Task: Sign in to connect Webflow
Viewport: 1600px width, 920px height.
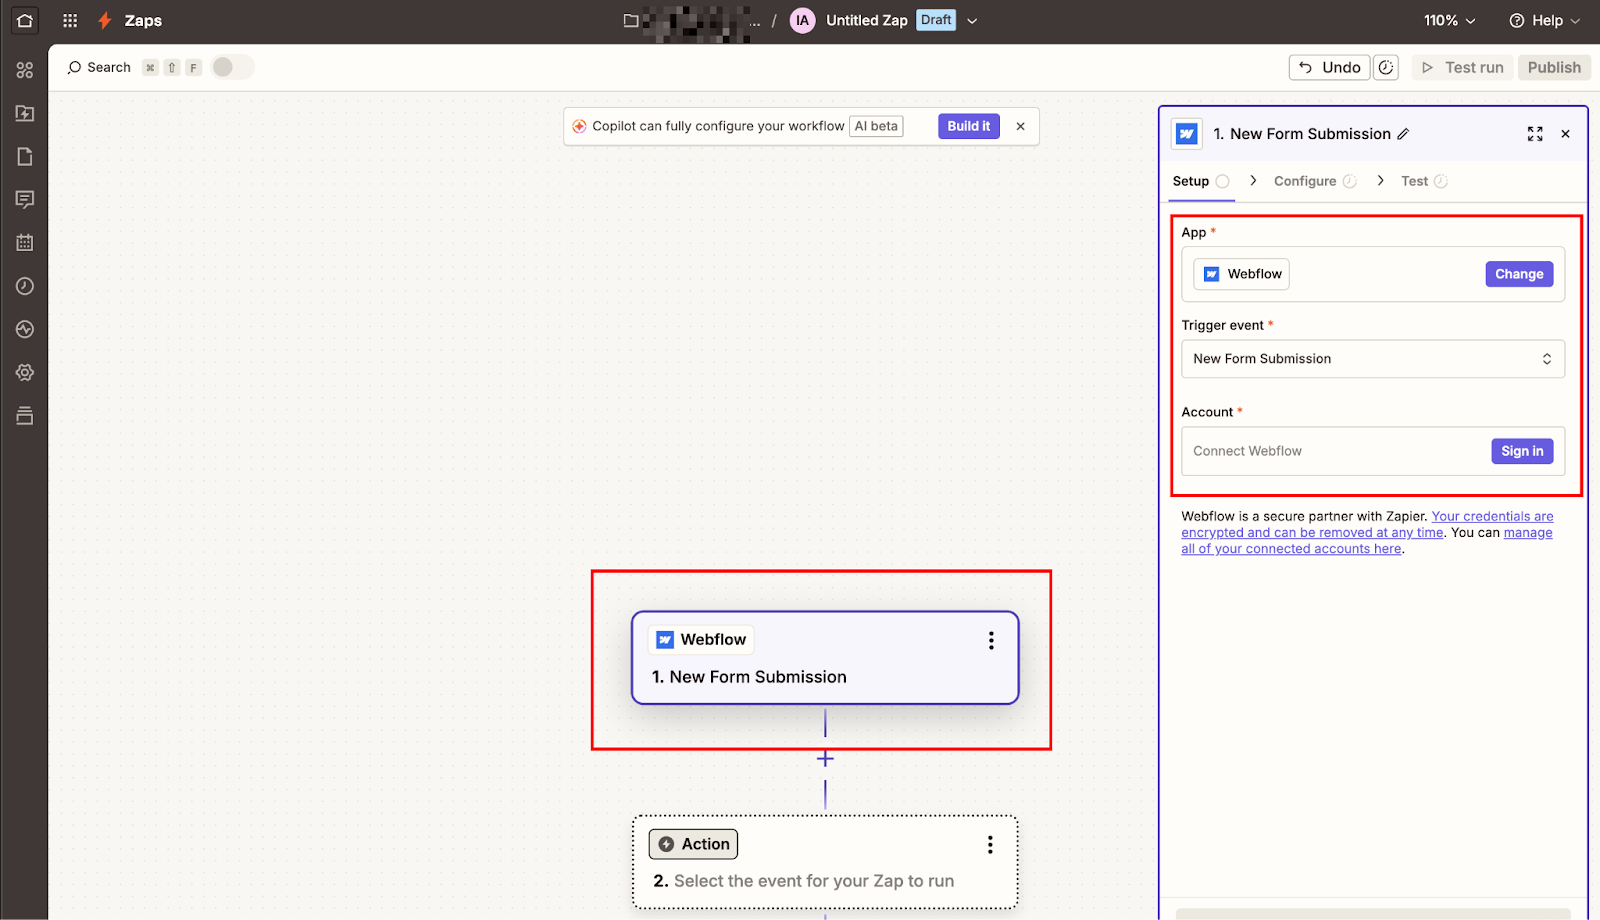Action: (x=1522, y=451)
